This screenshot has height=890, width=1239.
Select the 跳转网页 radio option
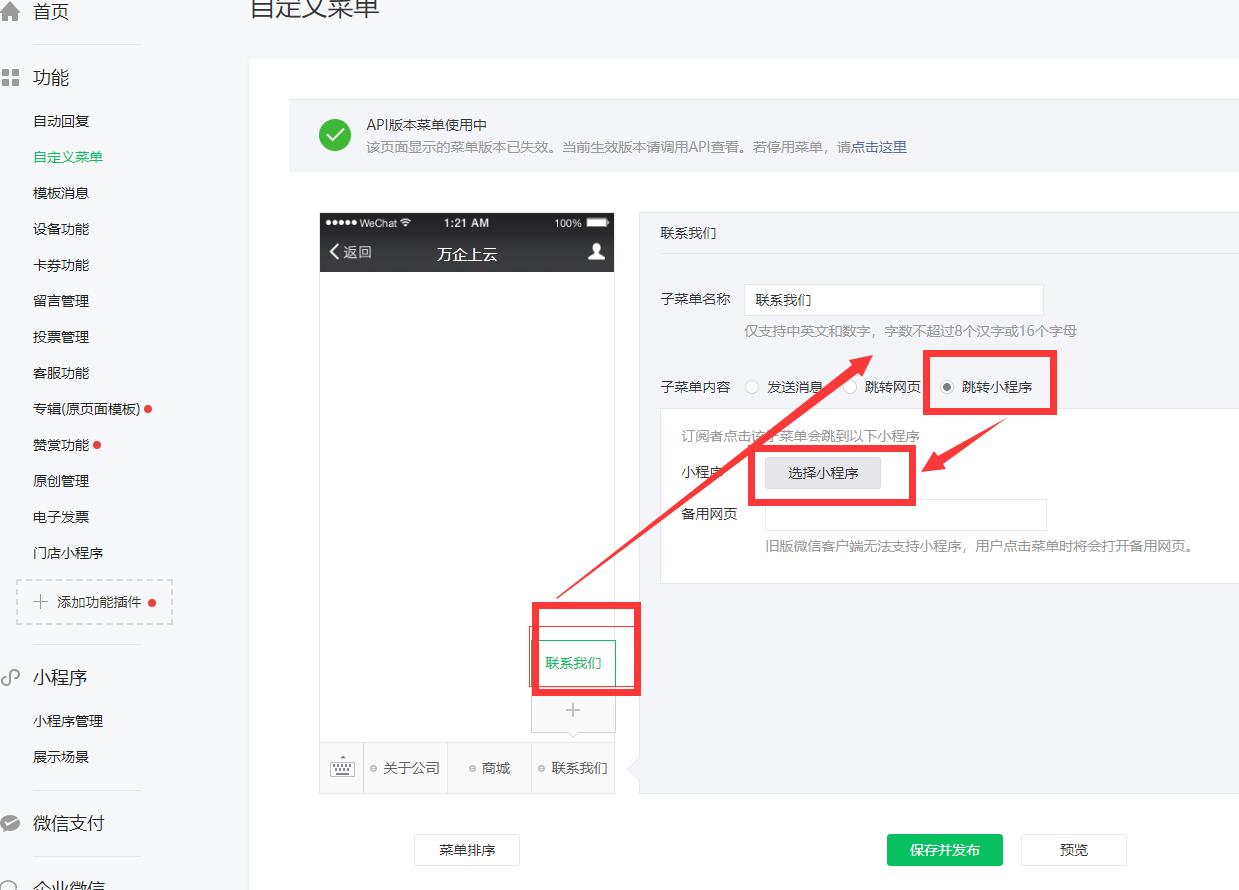(850, 387)
